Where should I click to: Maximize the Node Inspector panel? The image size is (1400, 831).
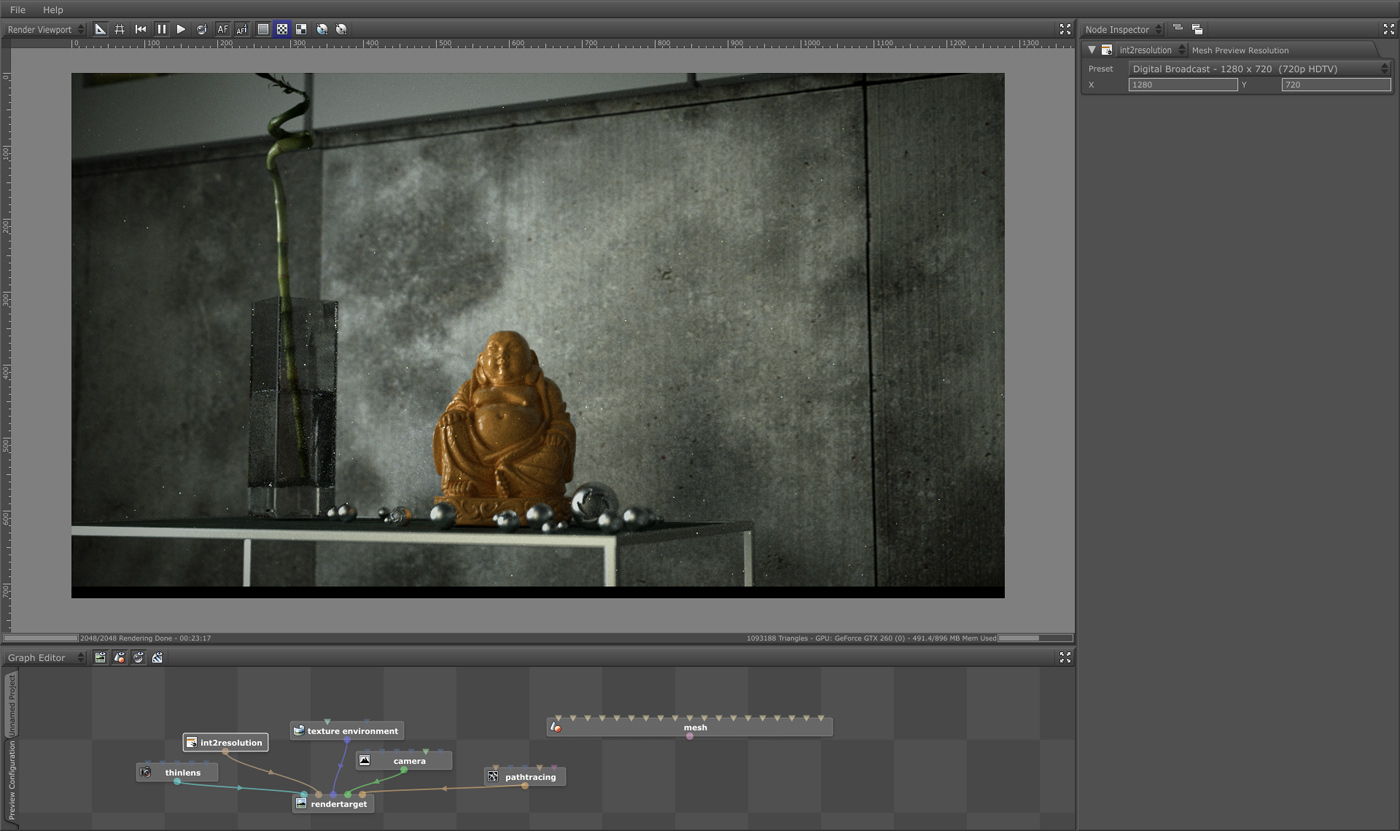coord(1389,29)
